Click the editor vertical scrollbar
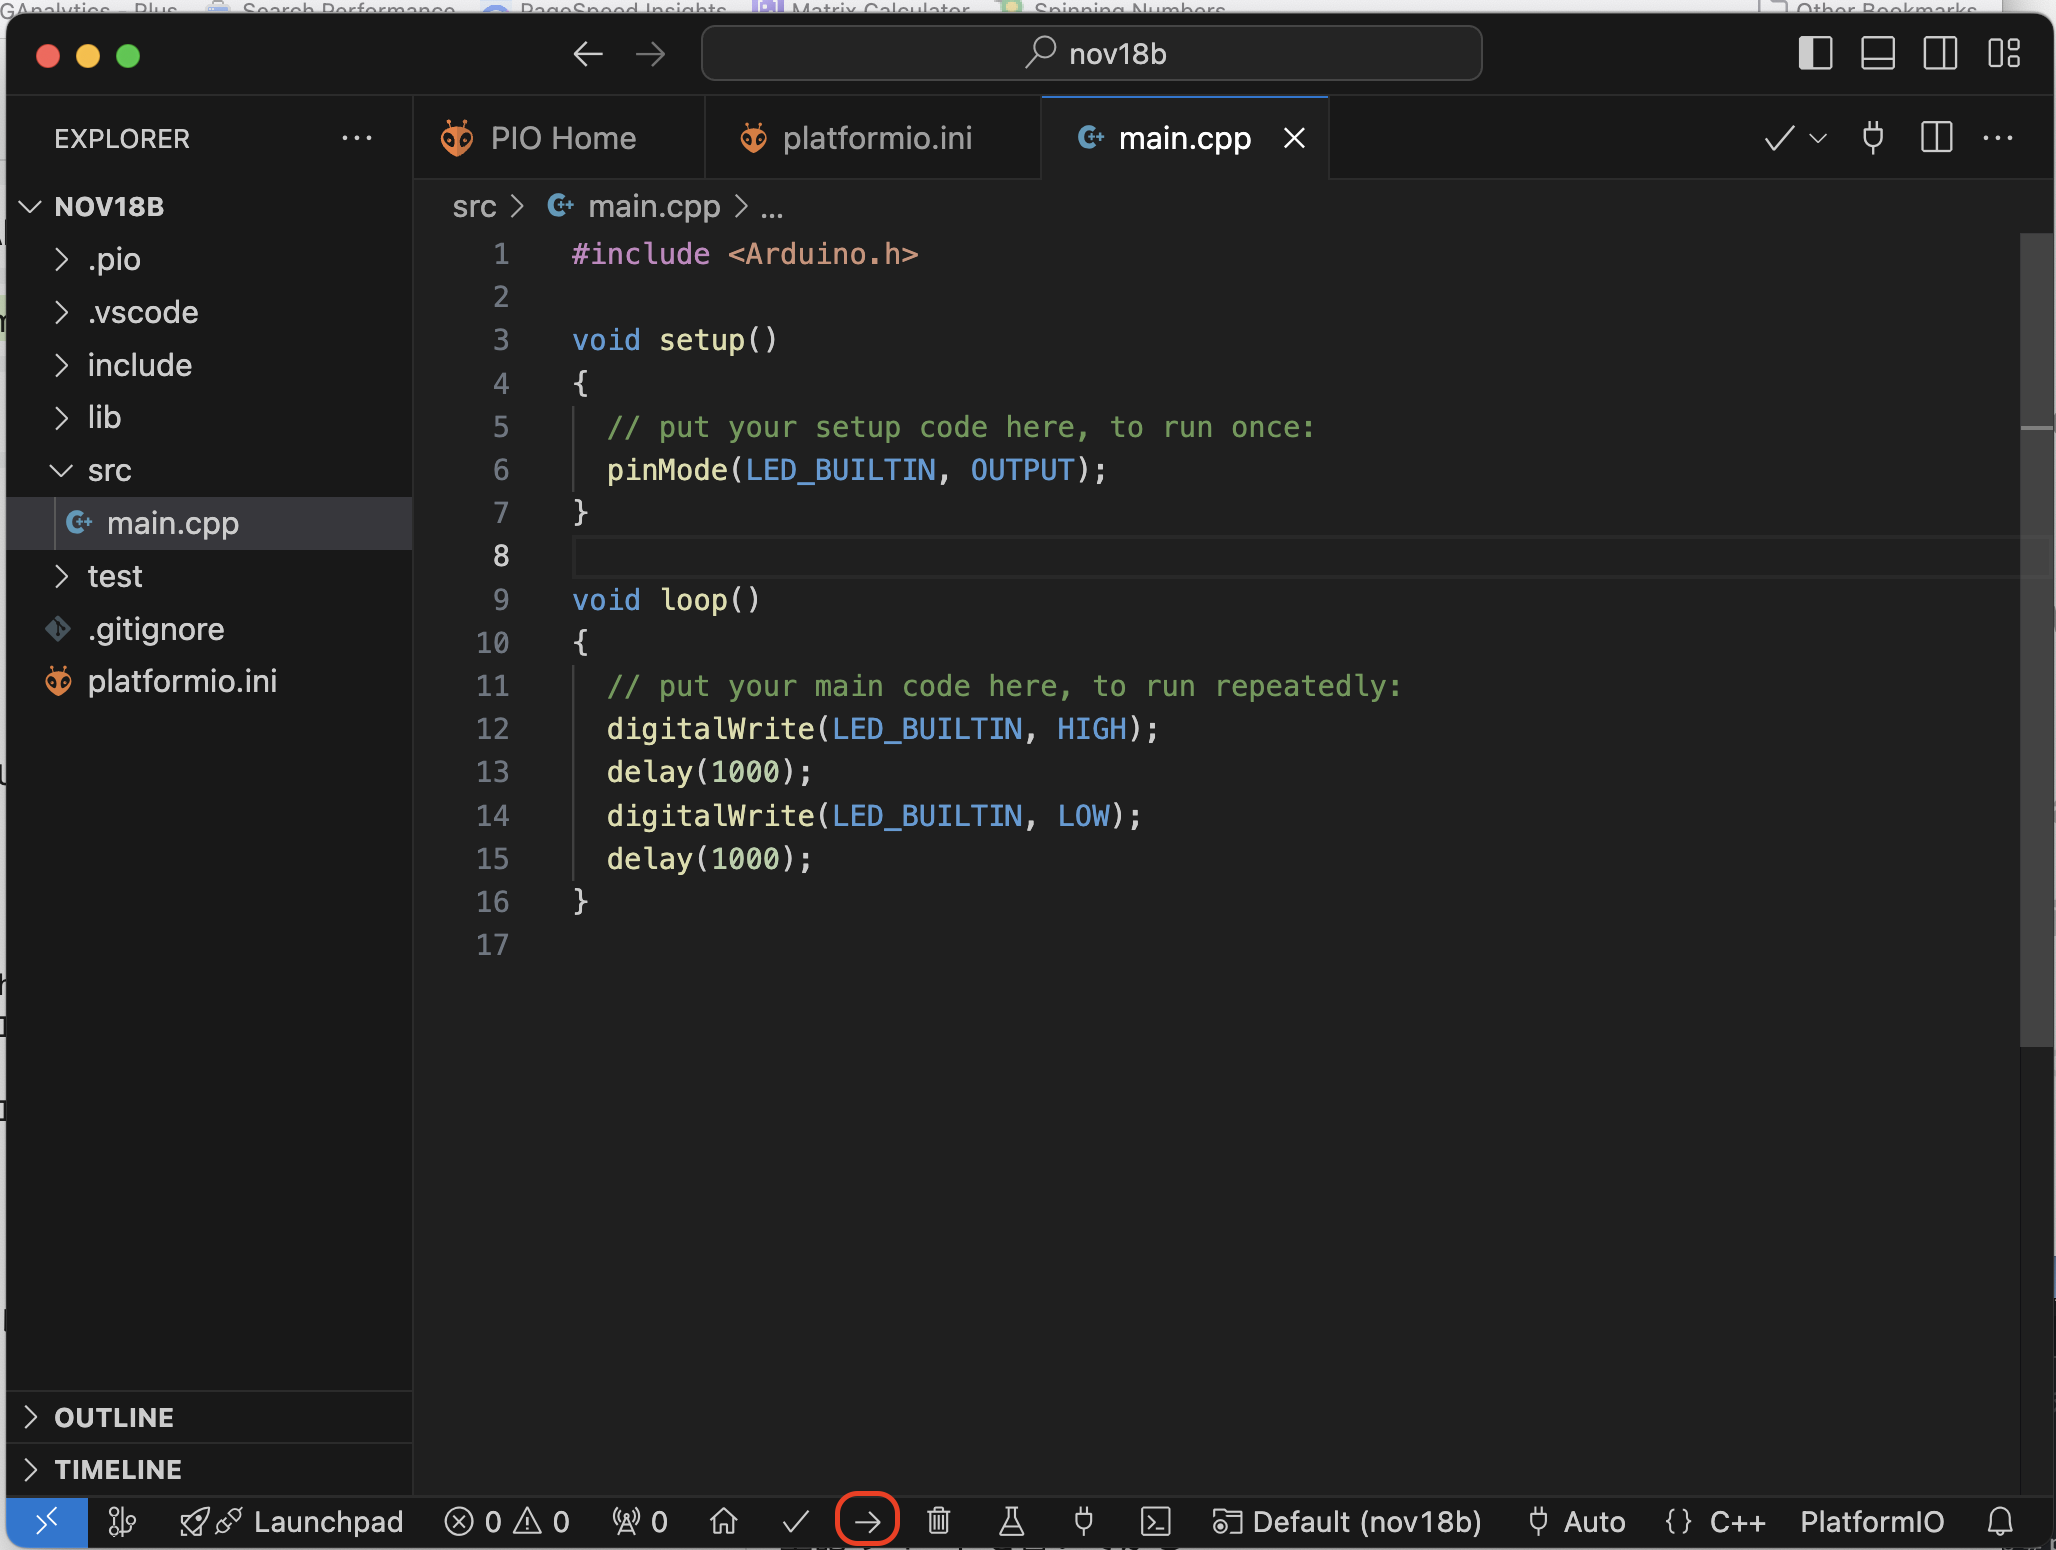This screenshot has width=2056, height=1550. pos(2035,640)
